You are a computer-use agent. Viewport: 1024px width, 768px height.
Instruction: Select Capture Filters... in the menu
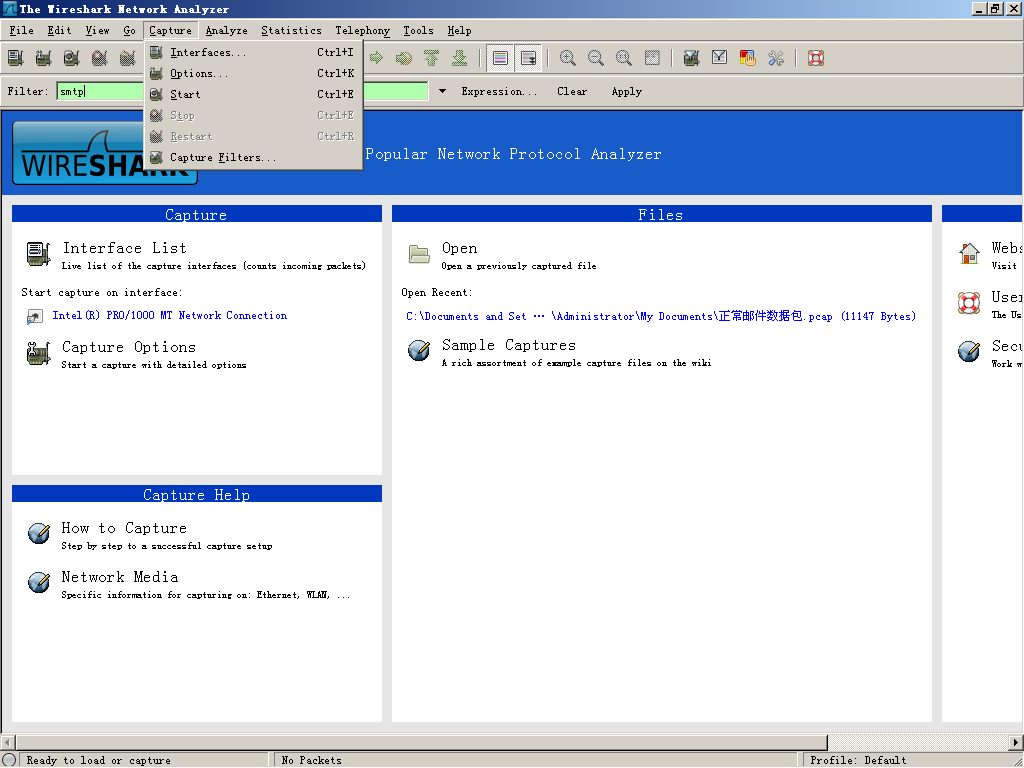(223, 157)
